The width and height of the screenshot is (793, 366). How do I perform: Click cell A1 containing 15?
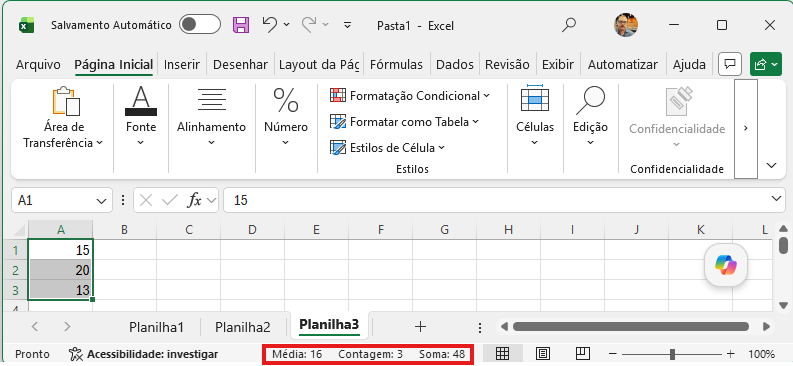[x=61, y=250]
